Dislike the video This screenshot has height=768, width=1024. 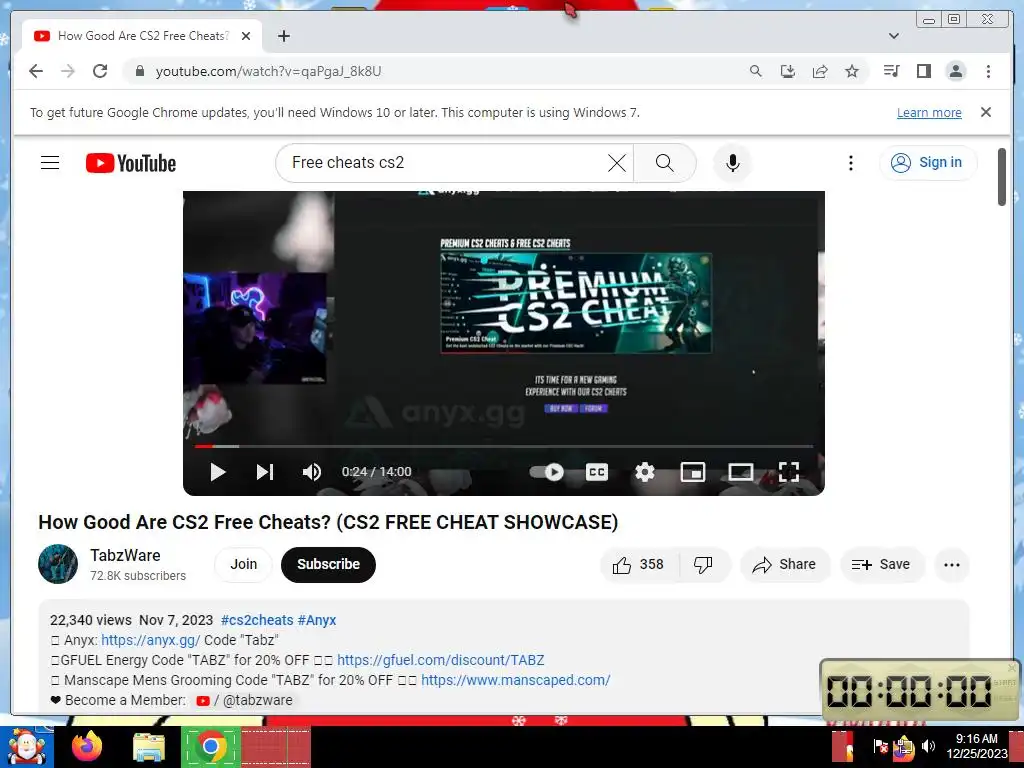click(x=703, y=565)
